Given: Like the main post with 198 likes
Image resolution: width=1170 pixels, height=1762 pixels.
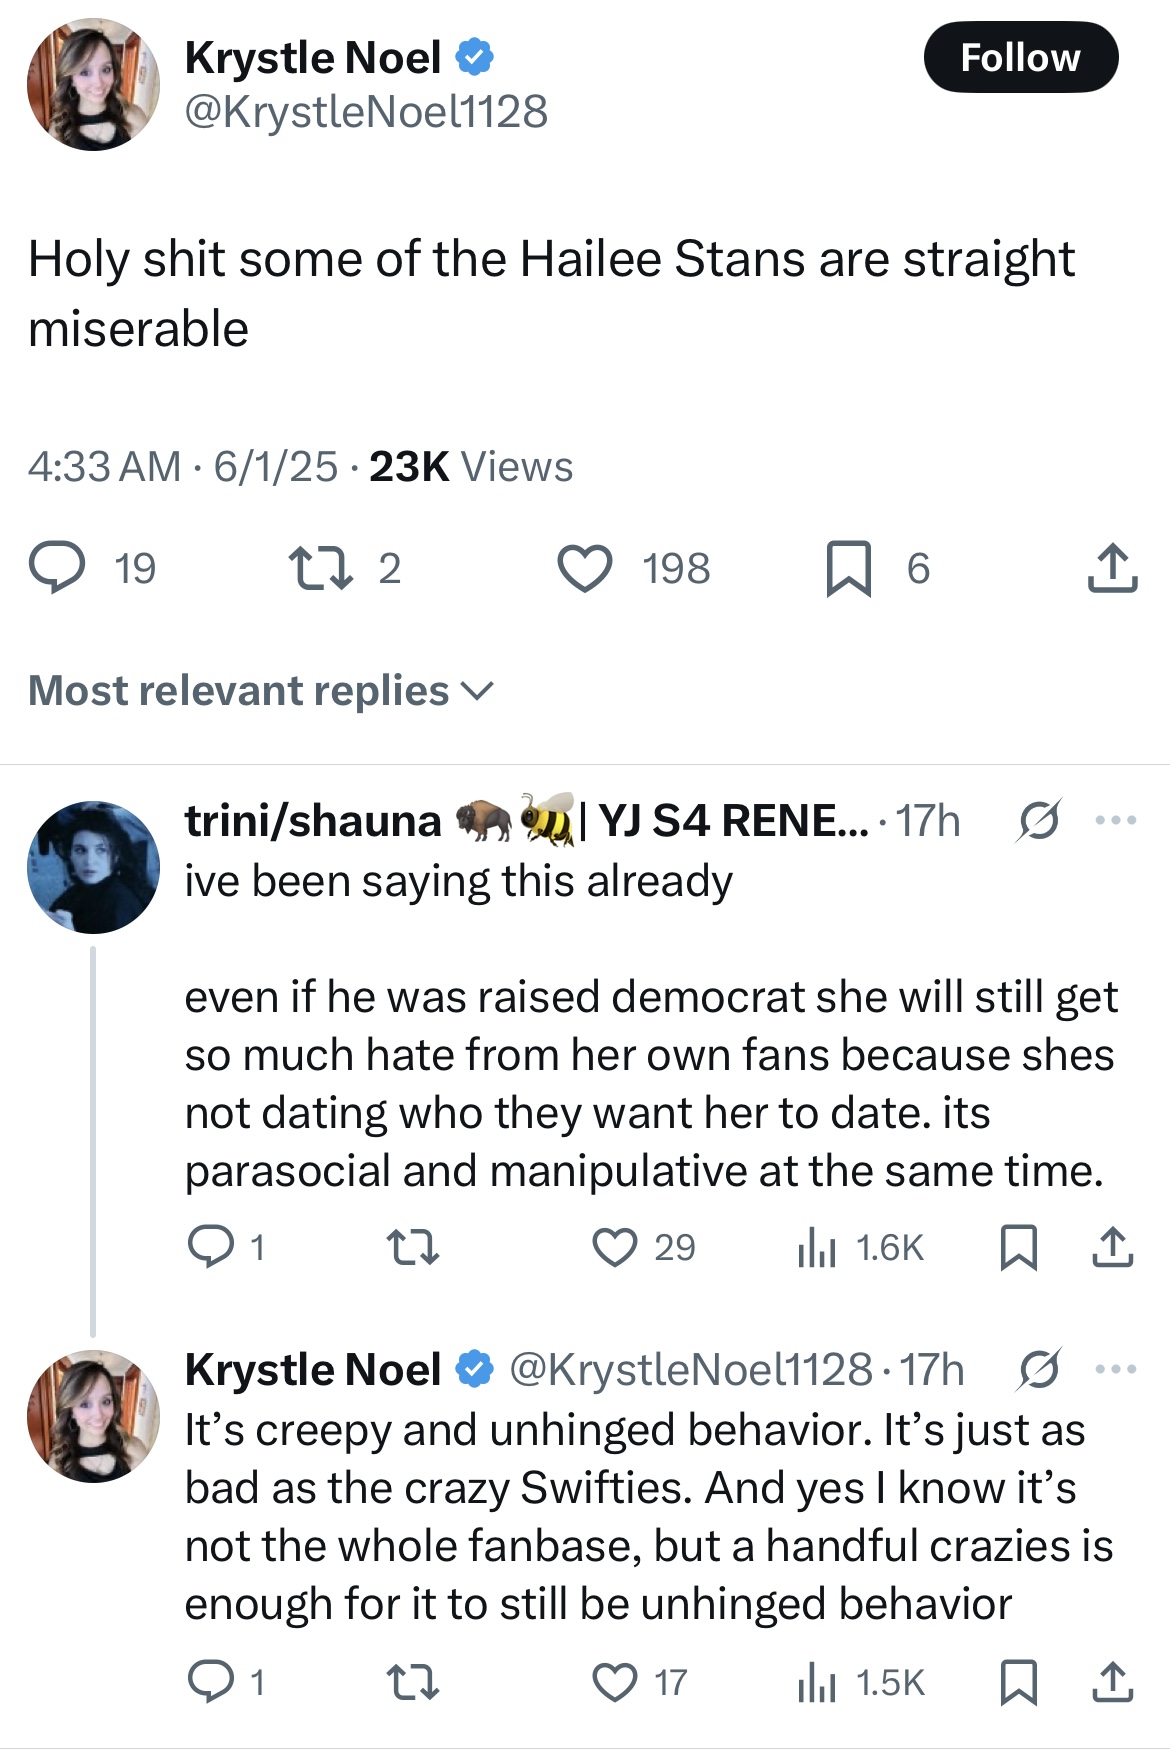Looking at the screenshot, I should pyautogui.click(x=585, y=567).
